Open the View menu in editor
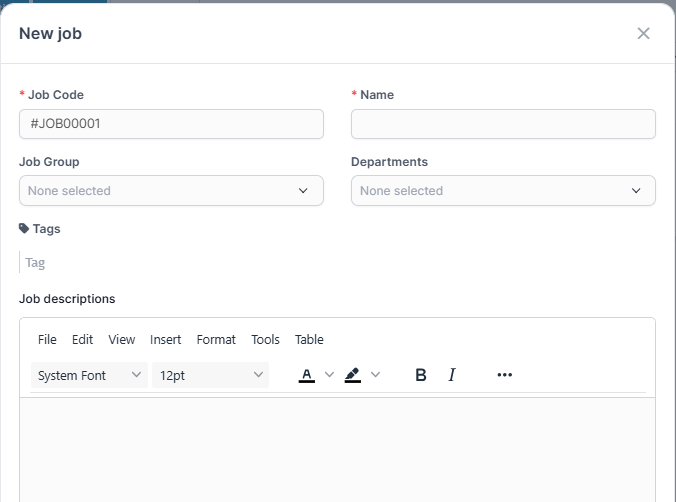Screen dimensions: 676x502 click(x=121, y=340)
